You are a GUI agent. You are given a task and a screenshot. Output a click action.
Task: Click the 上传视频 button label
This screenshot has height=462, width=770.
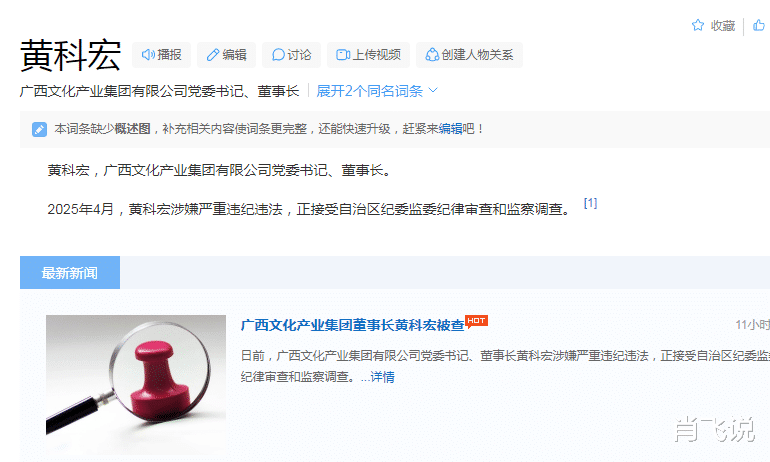click(377, 54)
